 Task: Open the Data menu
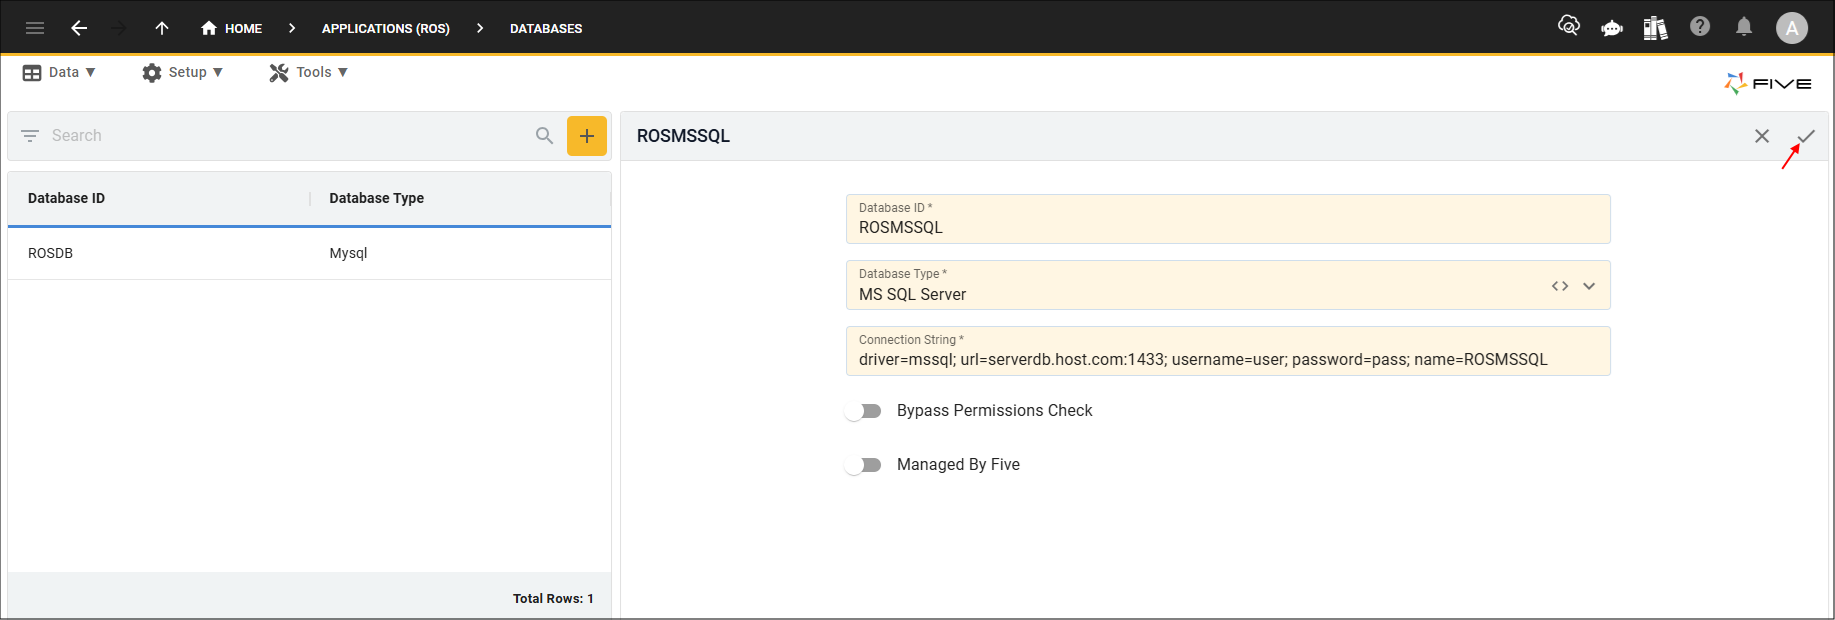pos(59,72)
